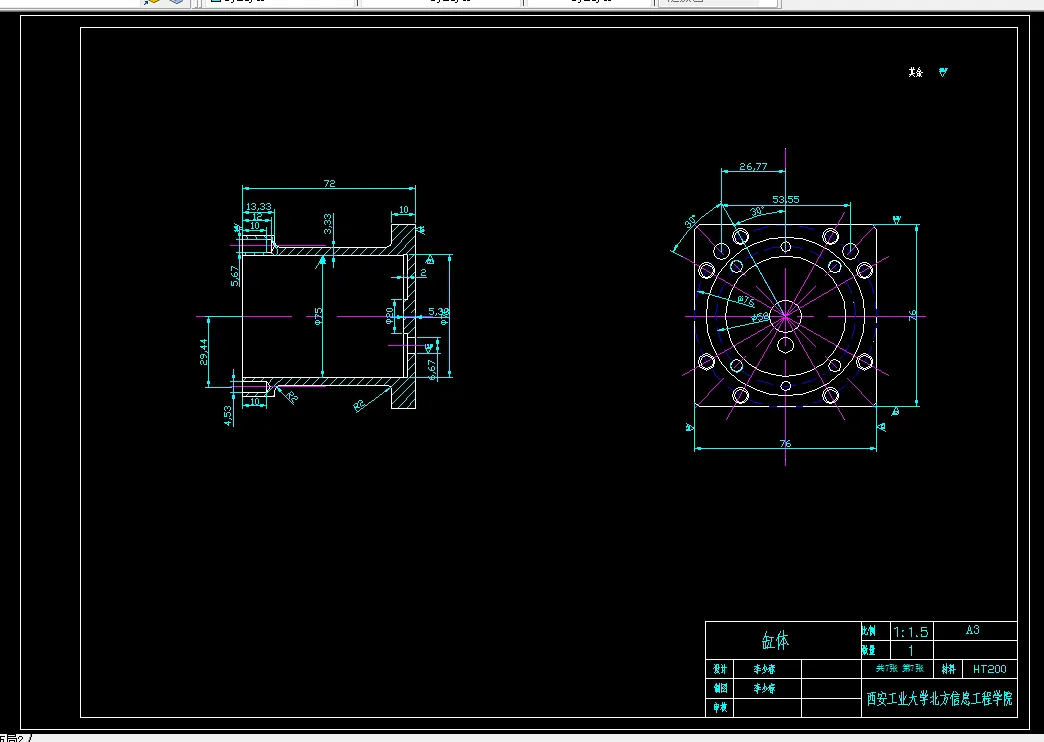
Task: Click the 30° arc dimension outside the square's corner
Action: click(x=690, y=222)
